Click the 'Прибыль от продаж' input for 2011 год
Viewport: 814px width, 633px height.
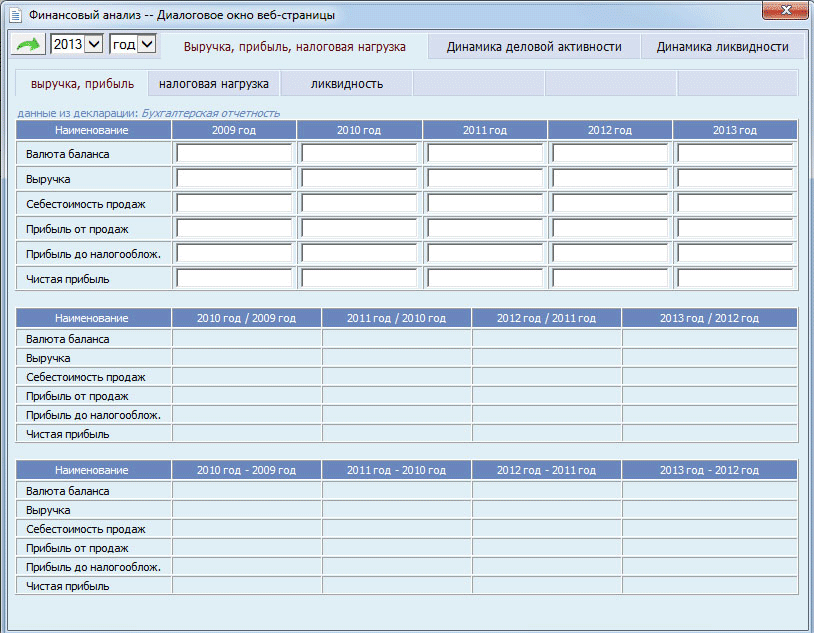[x=485, y=228]
